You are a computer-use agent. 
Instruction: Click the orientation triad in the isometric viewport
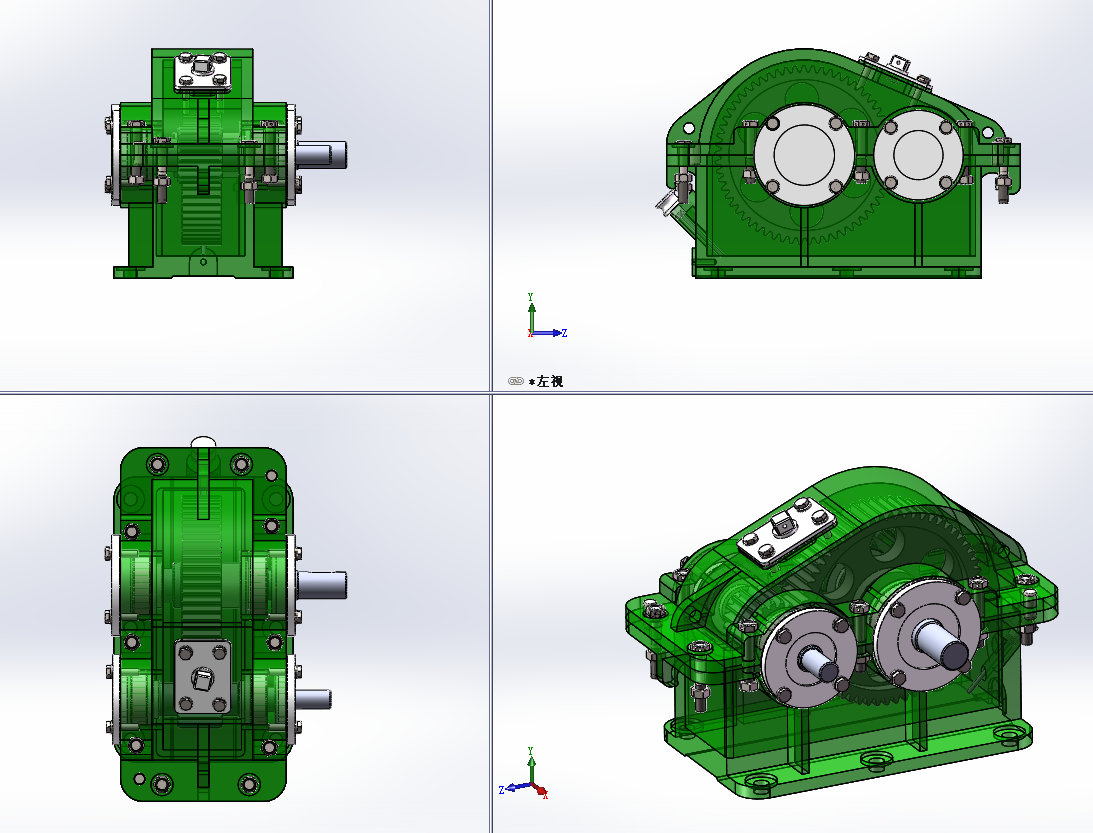tap(524, 774)
